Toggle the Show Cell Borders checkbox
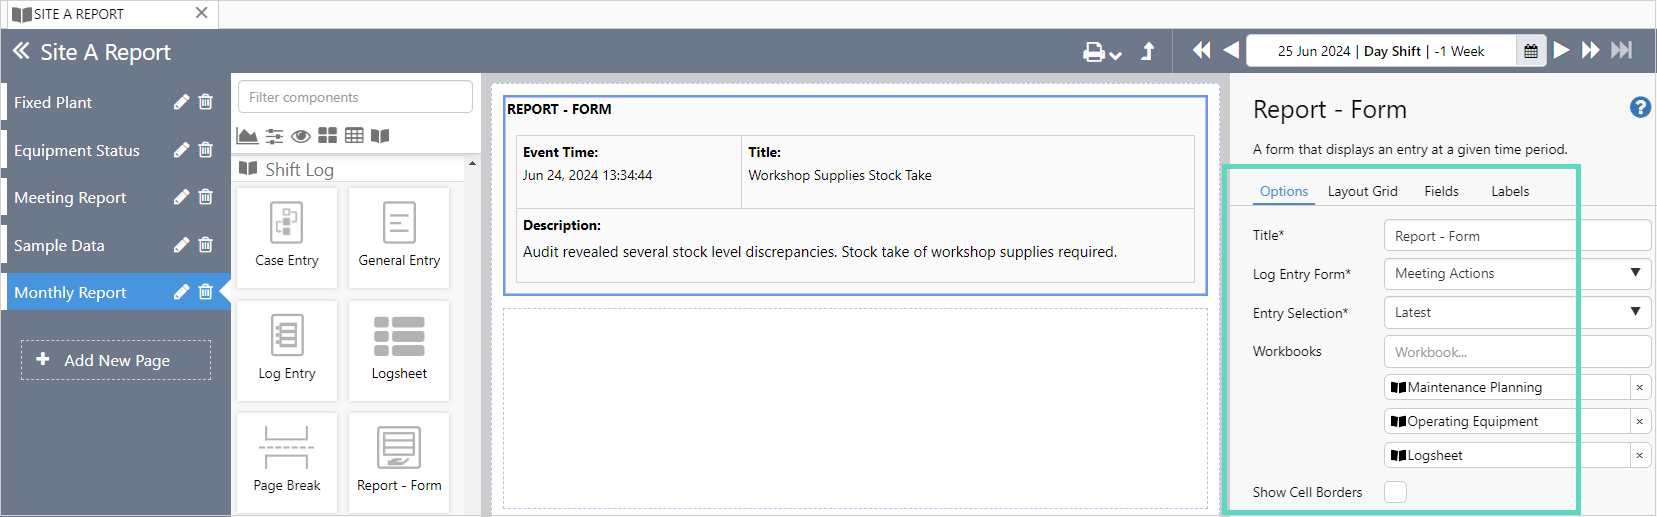This screenshot has height=517, width=1657. click(x=1395, y=492)
